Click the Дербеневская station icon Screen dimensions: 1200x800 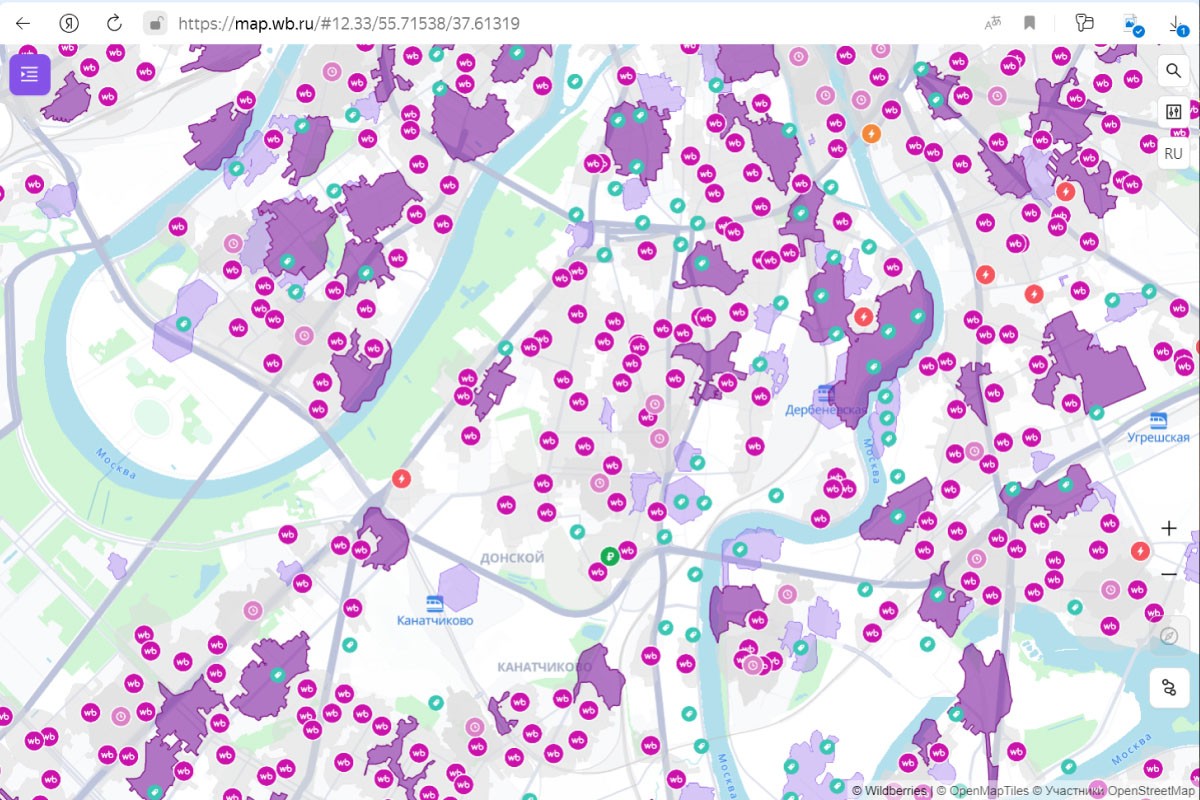[x=825, y=393]
